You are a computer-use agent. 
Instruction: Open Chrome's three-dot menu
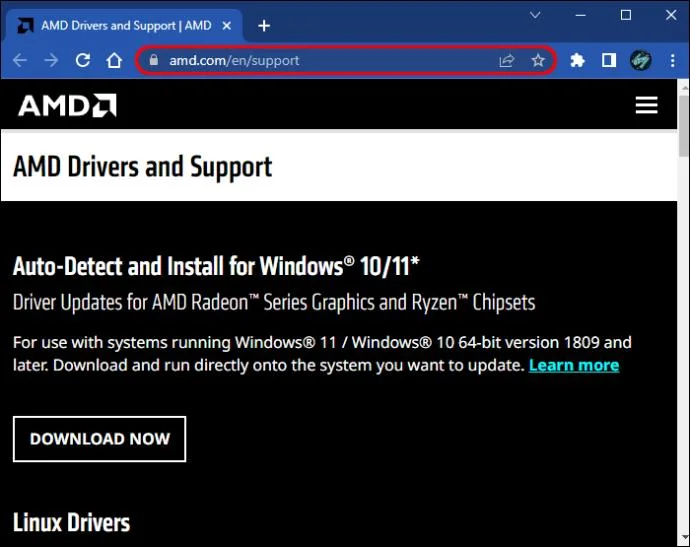(x=672, y=60)
